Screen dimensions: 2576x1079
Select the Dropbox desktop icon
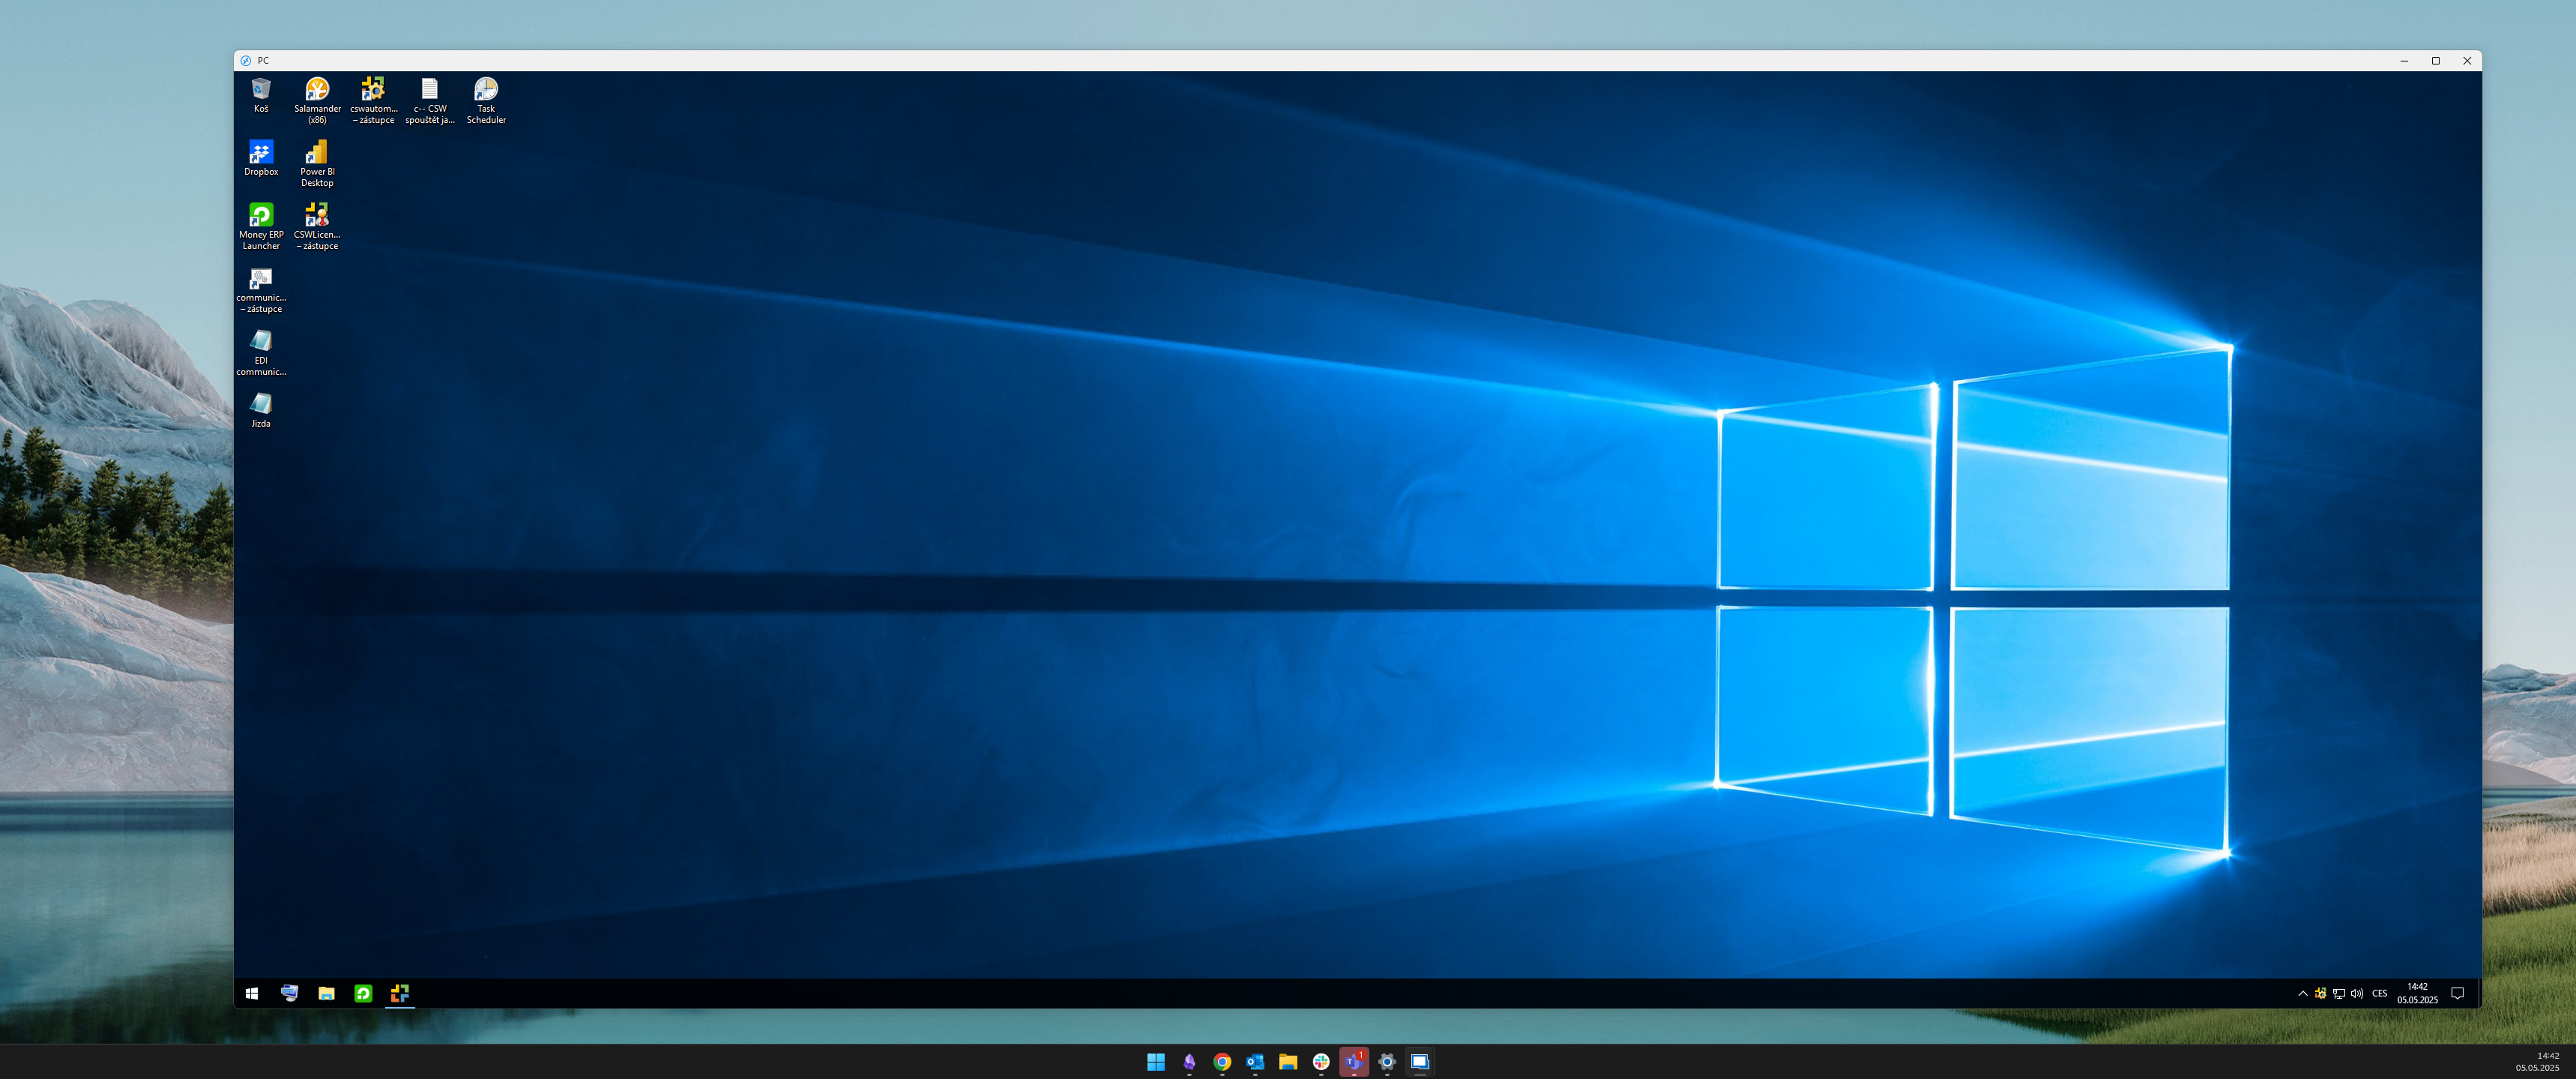pos(261,159)
